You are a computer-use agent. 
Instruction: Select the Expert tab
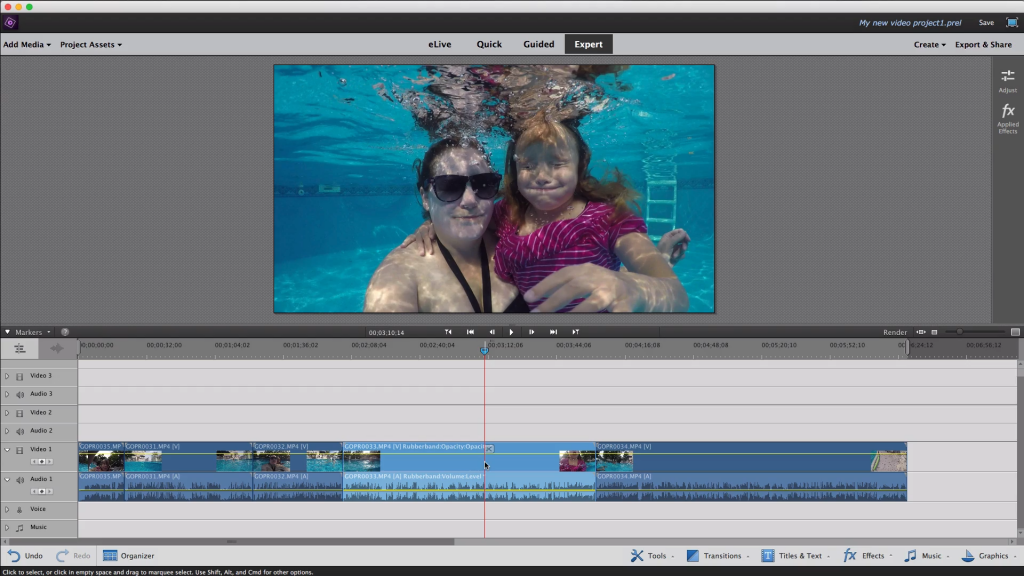pos(588,44)
